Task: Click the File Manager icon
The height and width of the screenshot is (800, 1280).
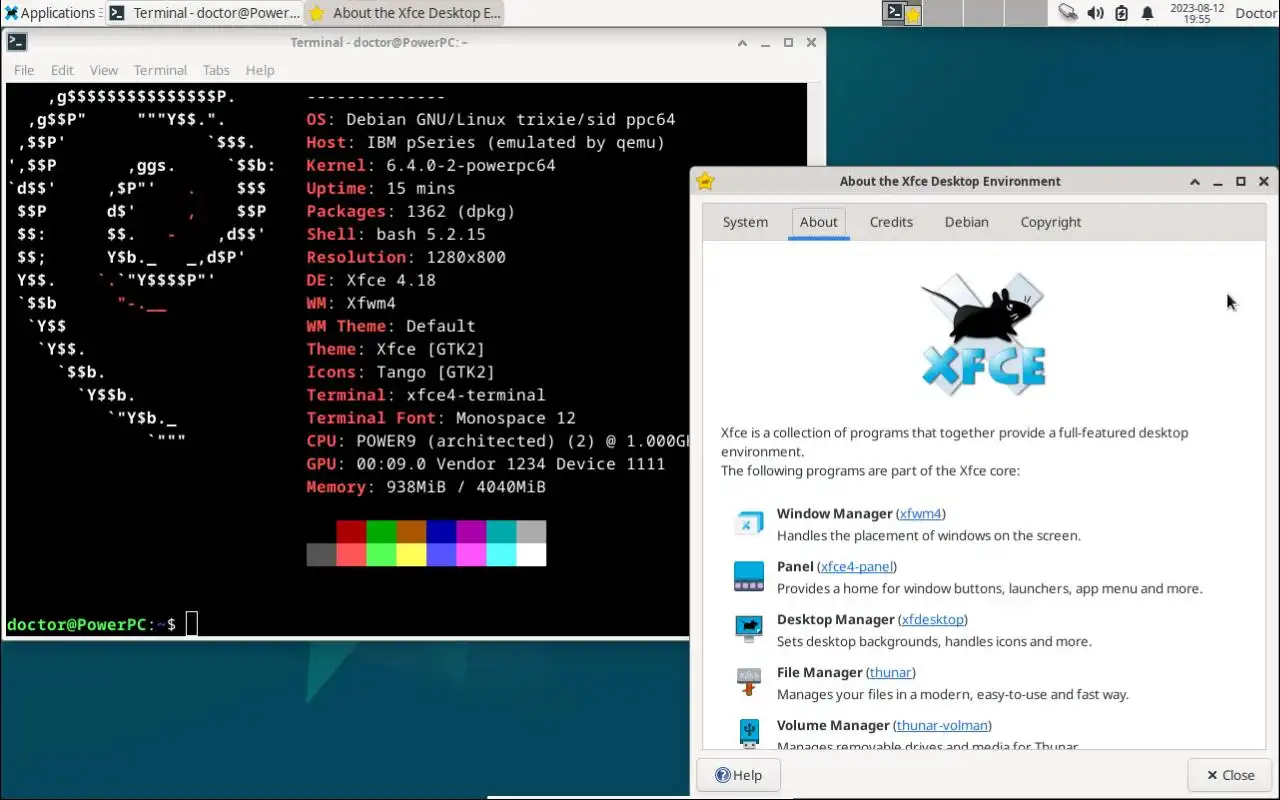Action: point(749,682)
